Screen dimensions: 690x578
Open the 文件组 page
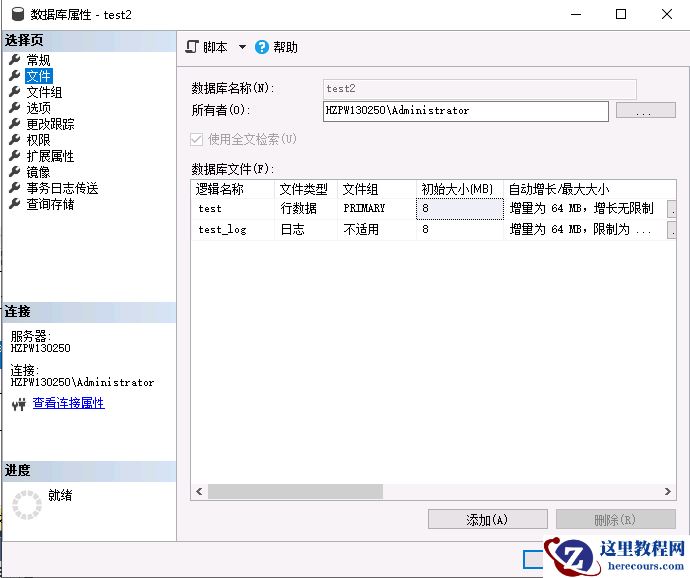[44, 92]
